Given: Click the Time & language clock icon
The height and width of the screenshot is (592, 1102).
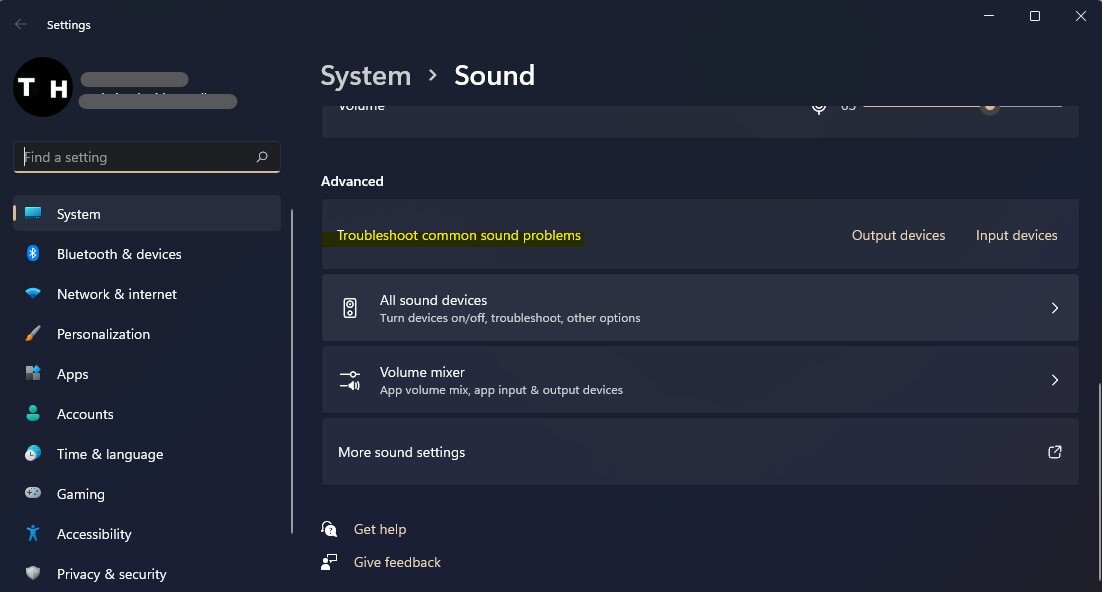Looking at the screenshot, I should point(33,454).
